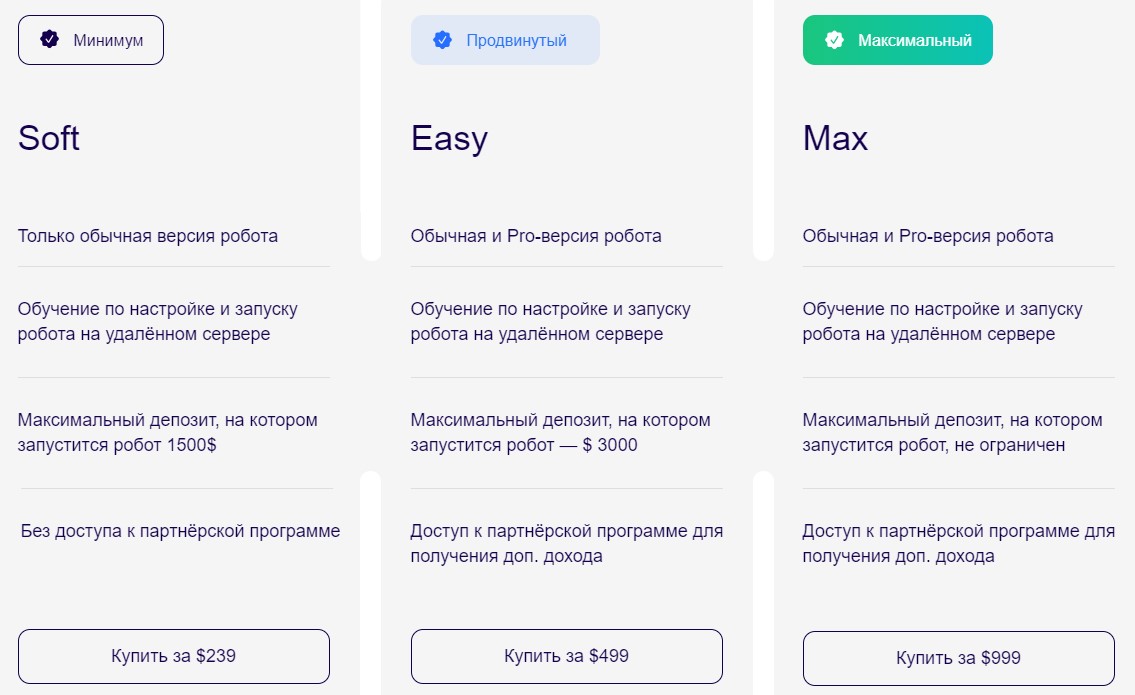This screenshot has width=1135, height=695.
Task: Click 'Только обычная версия робота' text
Action: (148, 236)
